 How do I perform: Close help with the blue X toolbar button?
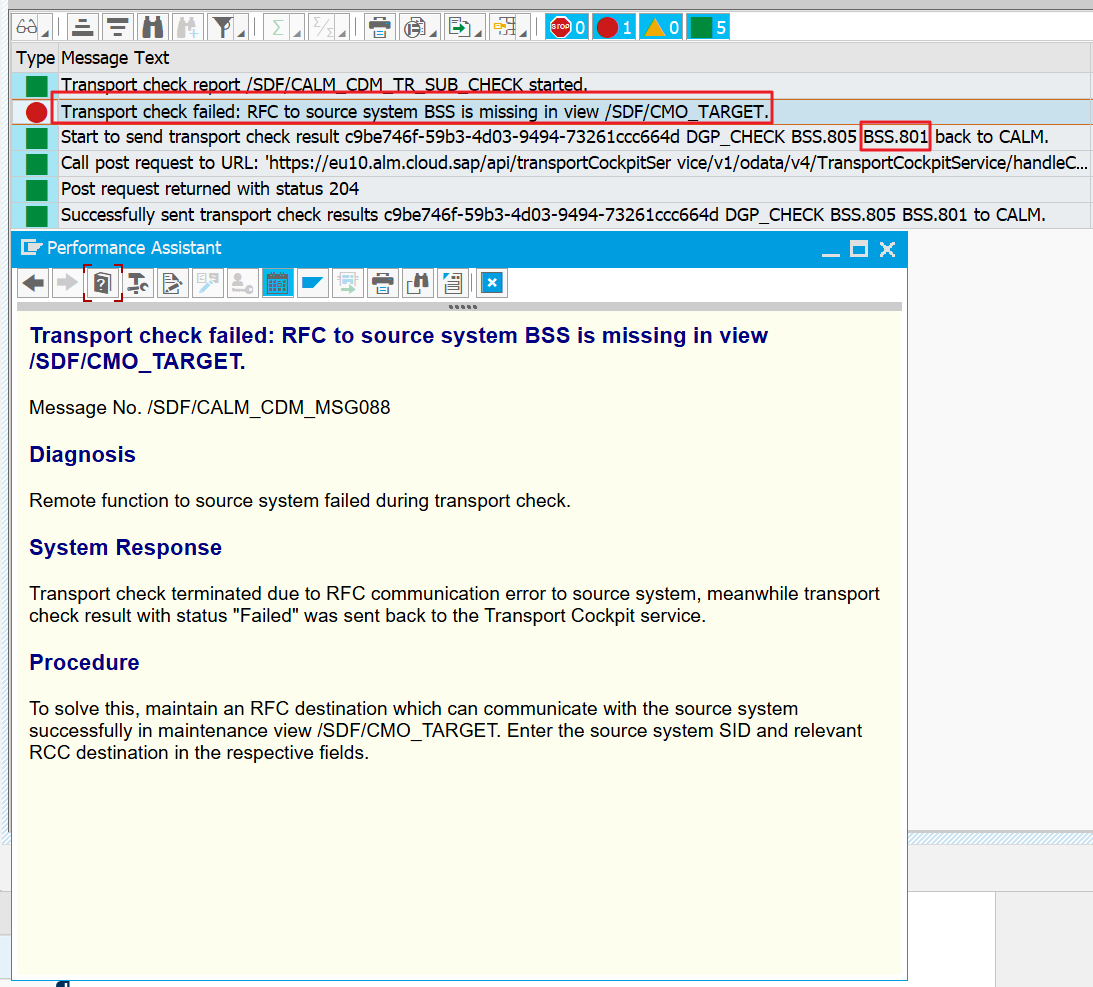(491, 284)
